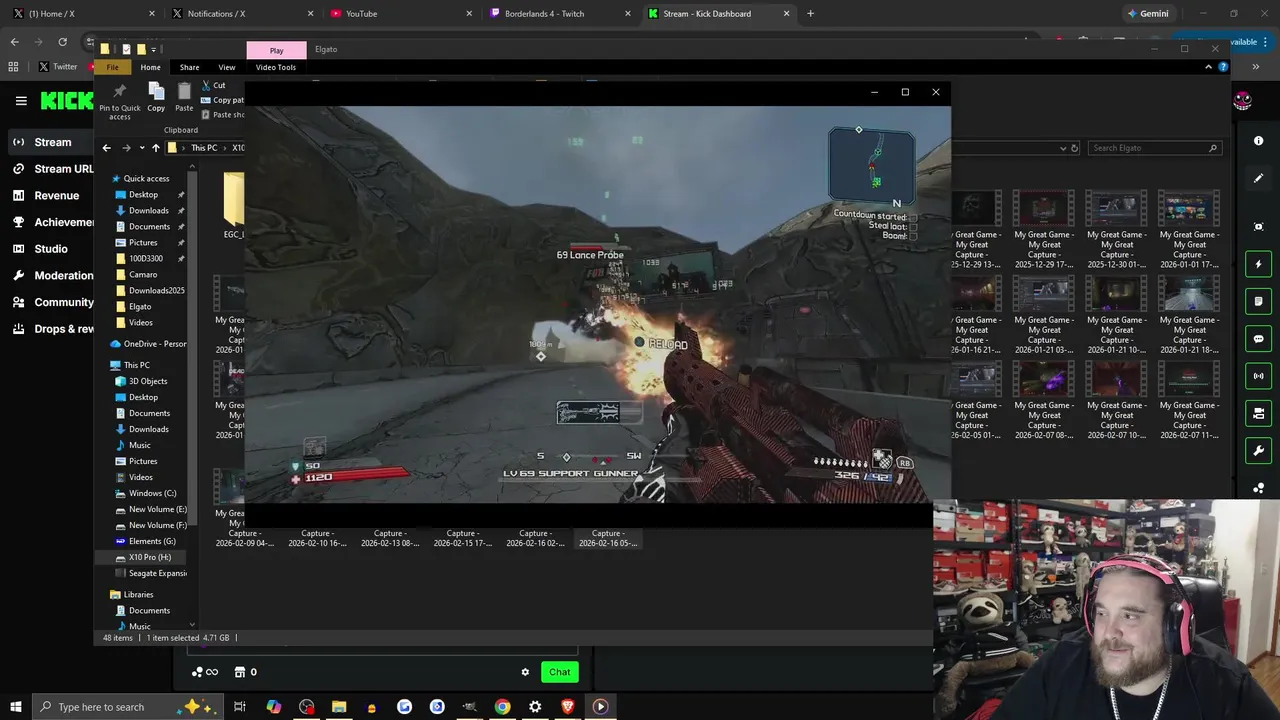Screen dimensions: 1280x720
Task: Open Copilot icon on the taskbar
Action: [273, 707]
